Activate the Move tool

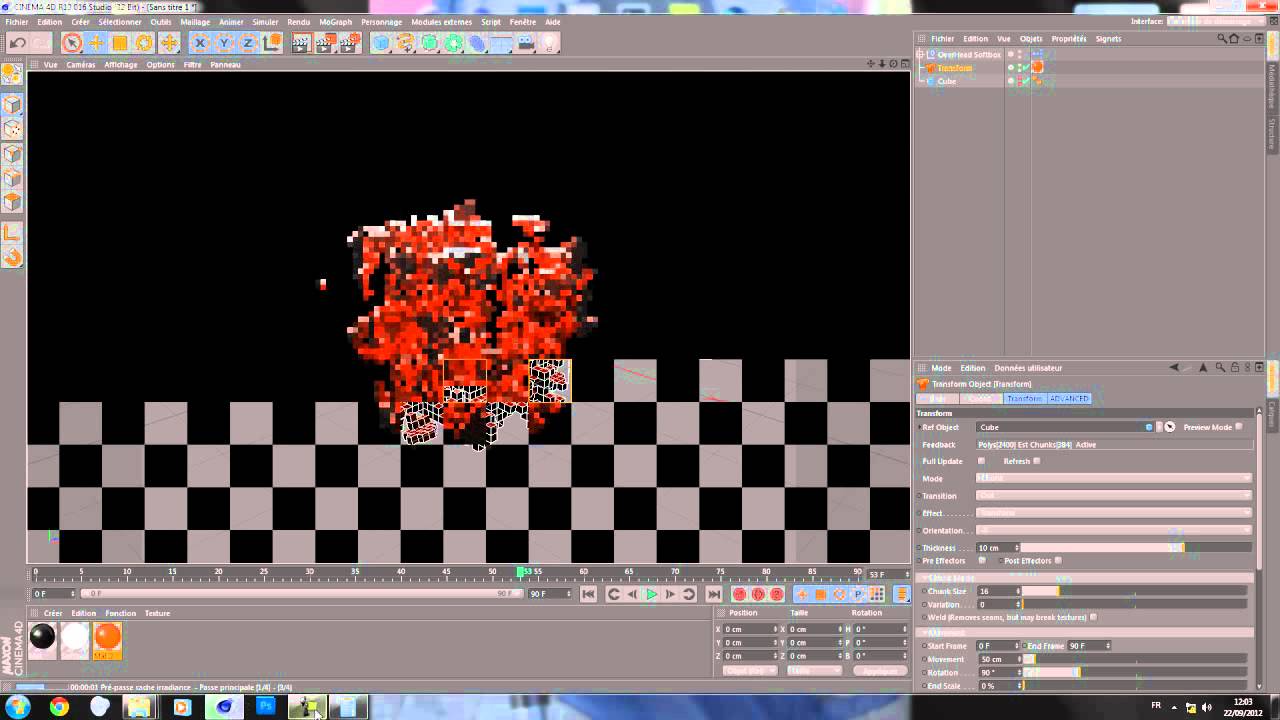(96, 43)
